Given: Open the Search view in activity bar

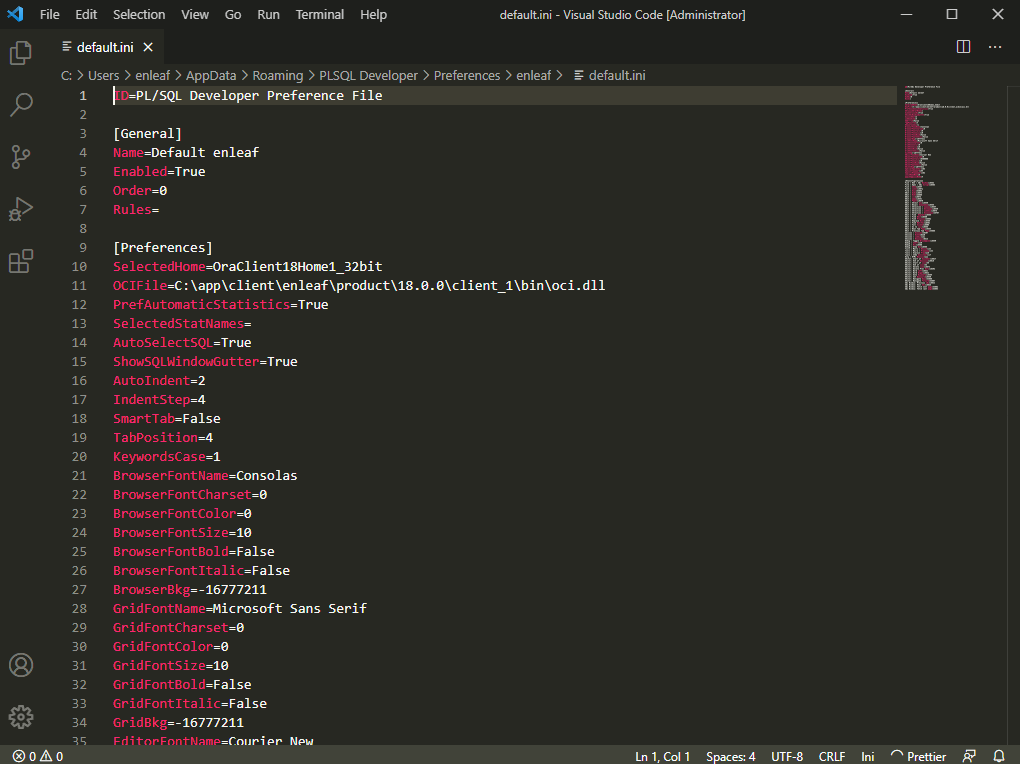Looking at the screenshot, I should pos(21,105).
